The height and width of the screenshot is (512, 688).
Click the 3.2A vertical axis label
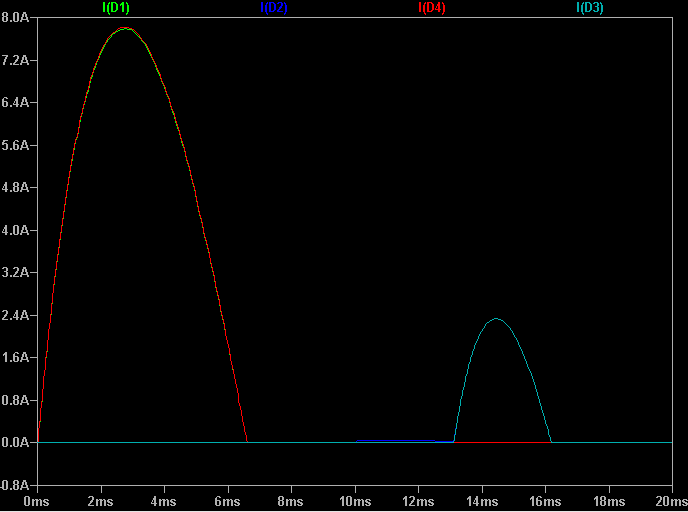[x=15, y=273]
